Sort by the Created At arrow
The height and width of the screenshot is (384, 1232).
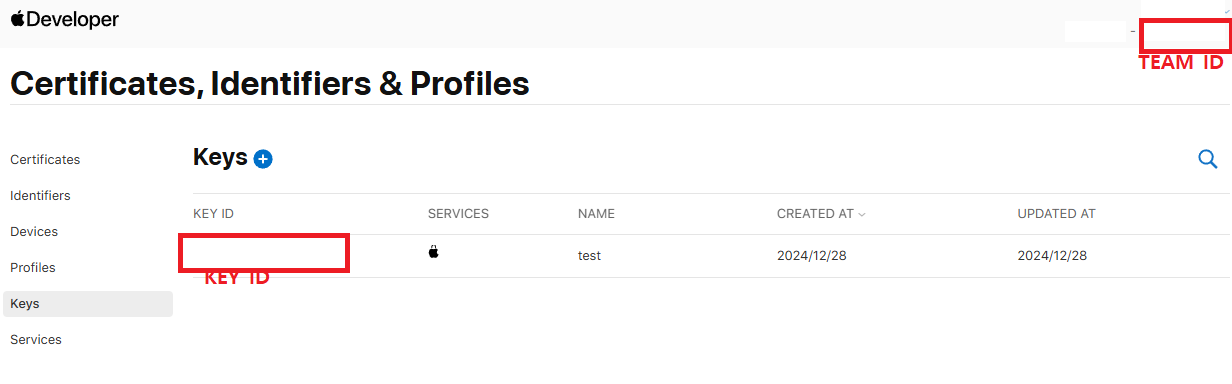pyautogui.click(x=862, y=214)
